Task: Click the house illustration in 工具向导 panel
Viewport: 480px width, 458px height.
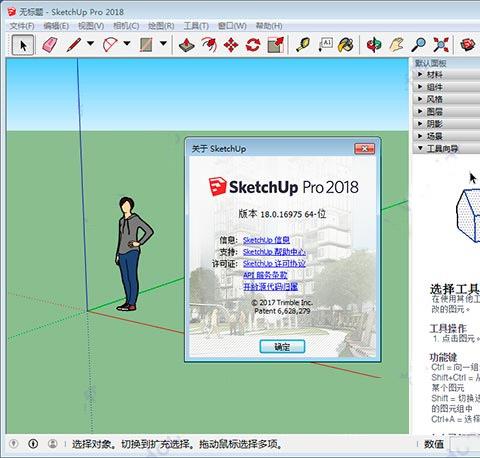Action: (468, 215)
